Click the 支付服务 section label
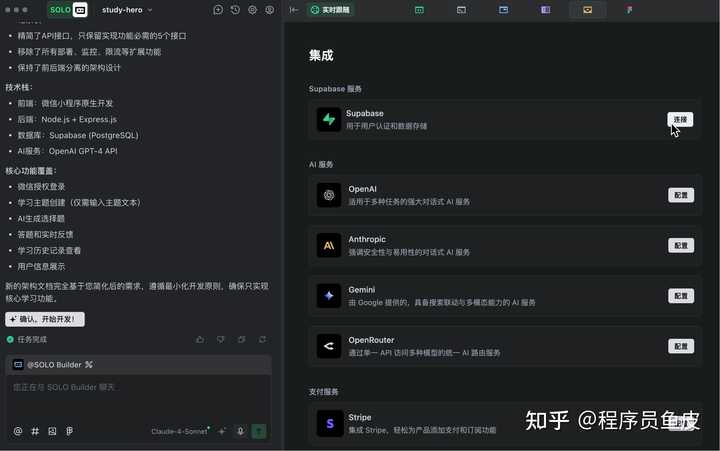Image resolution: width=720 pixels, height=451 pixels. 324,392
